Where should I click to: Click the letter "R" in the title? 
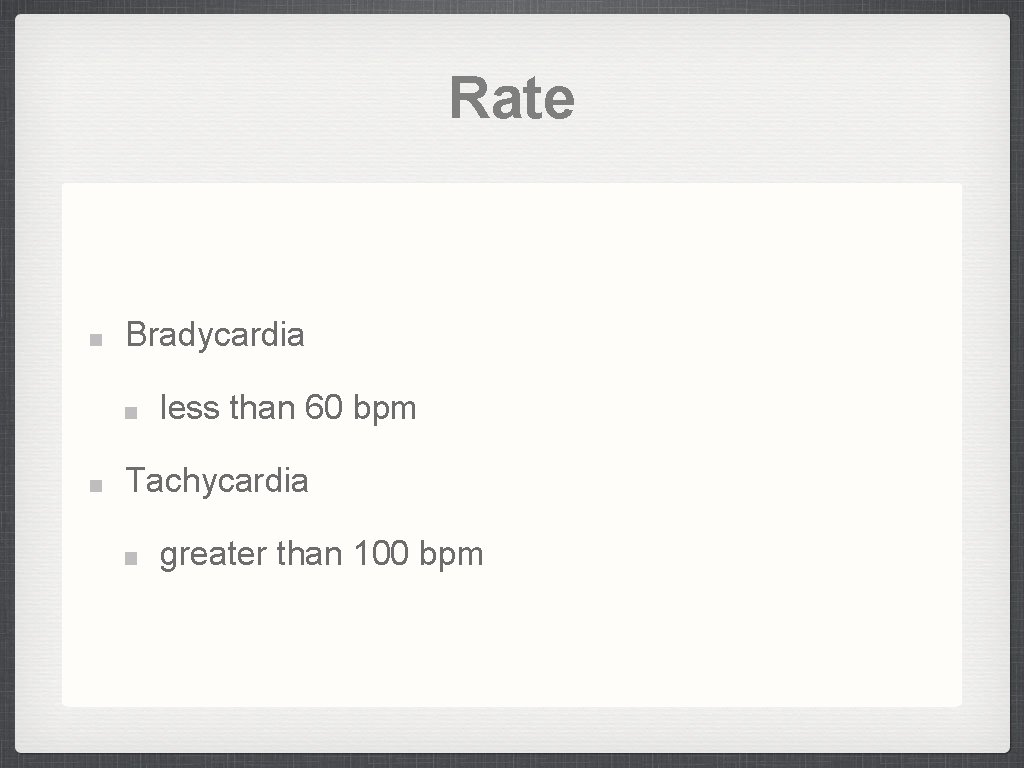coord(467,98)
